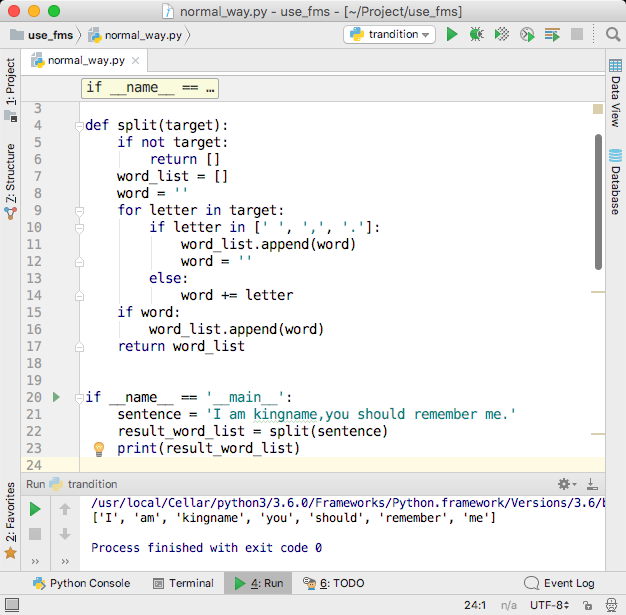Open the trandition run configuration dropdown
626x615 pixels.
pyautogui.click(x=389, y=35)
